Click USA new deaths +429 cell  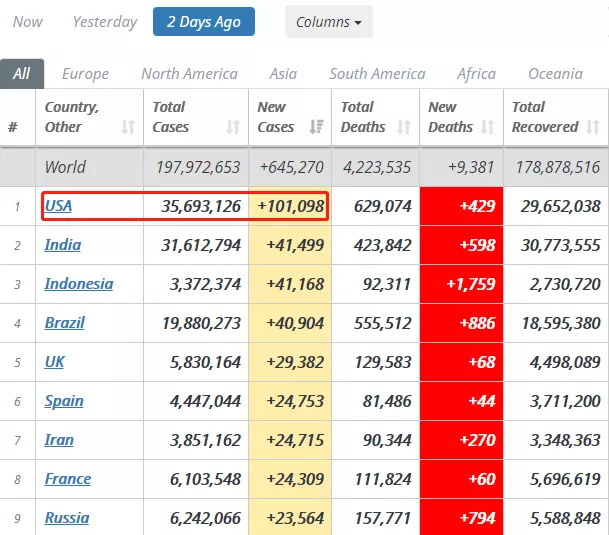(x=461, y=206)
